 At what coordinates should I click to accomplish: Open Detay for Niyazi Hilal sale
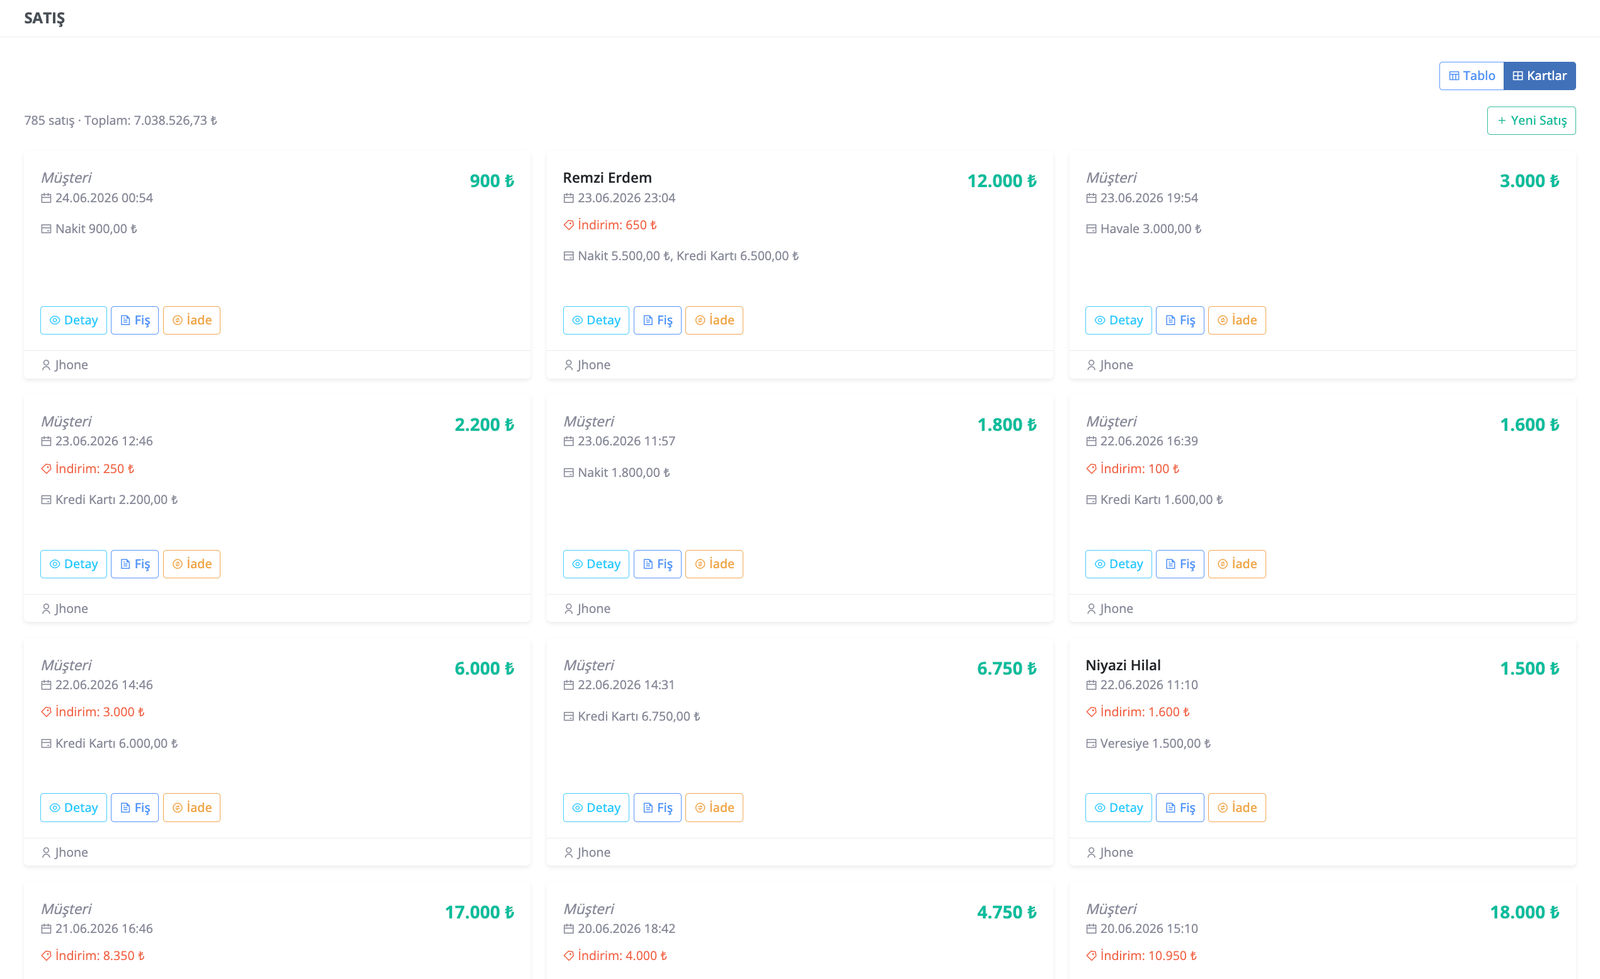click(1118, 808)
